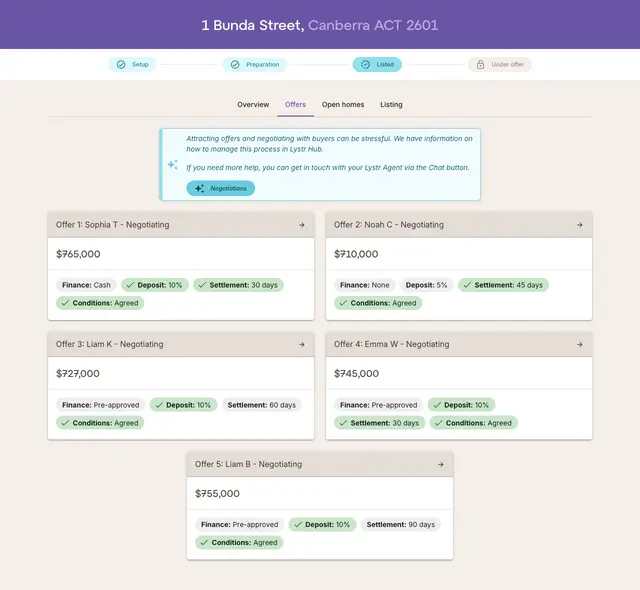This screenshot has width=640, height=590.
Task: Open Offer 2: Noah C header
Action: coord(459,225)
